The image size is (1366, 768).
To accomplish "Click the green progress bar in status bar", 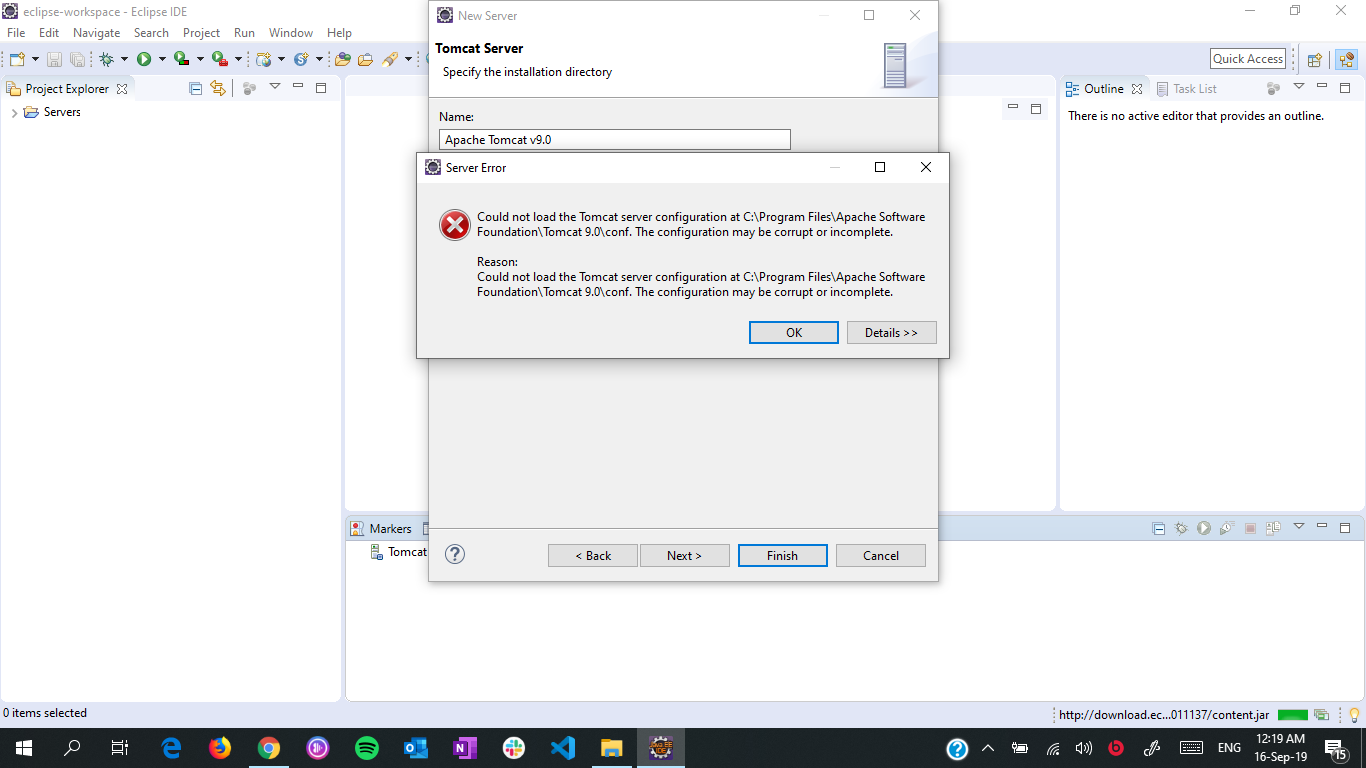I will (x=1293, y=715).
